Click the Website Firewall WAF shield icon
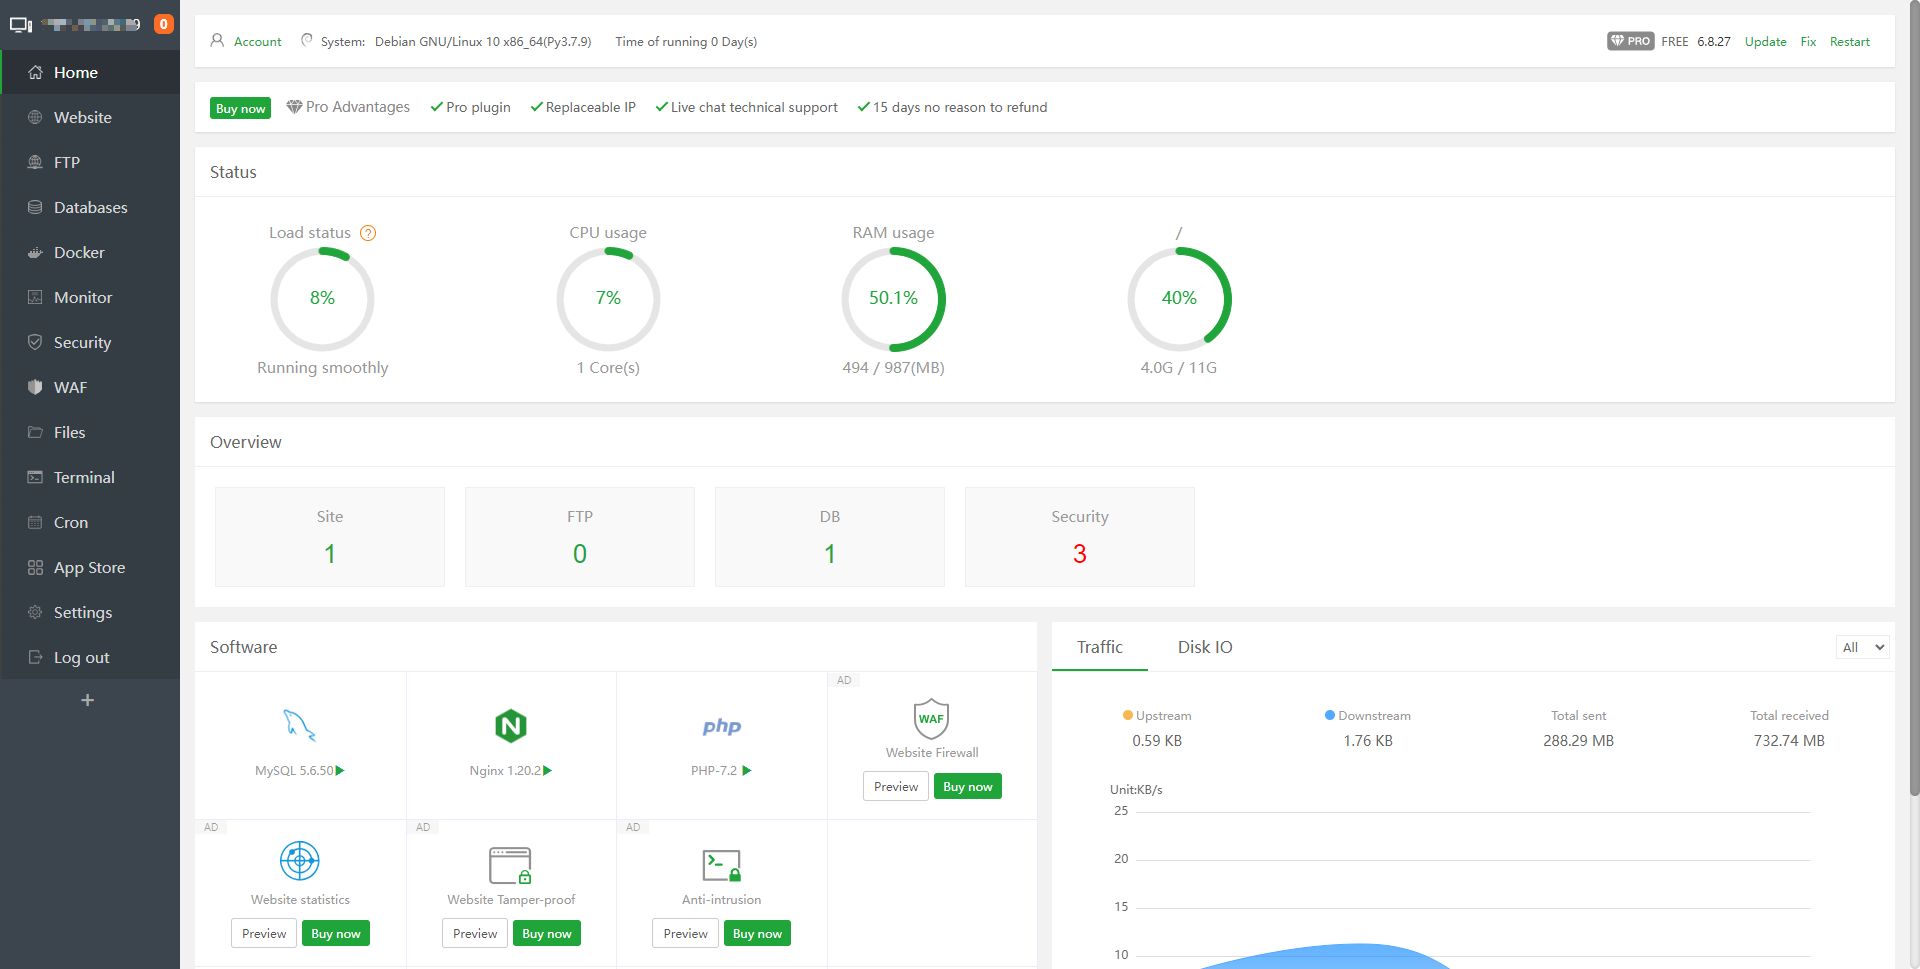 (x=931, y=718)
